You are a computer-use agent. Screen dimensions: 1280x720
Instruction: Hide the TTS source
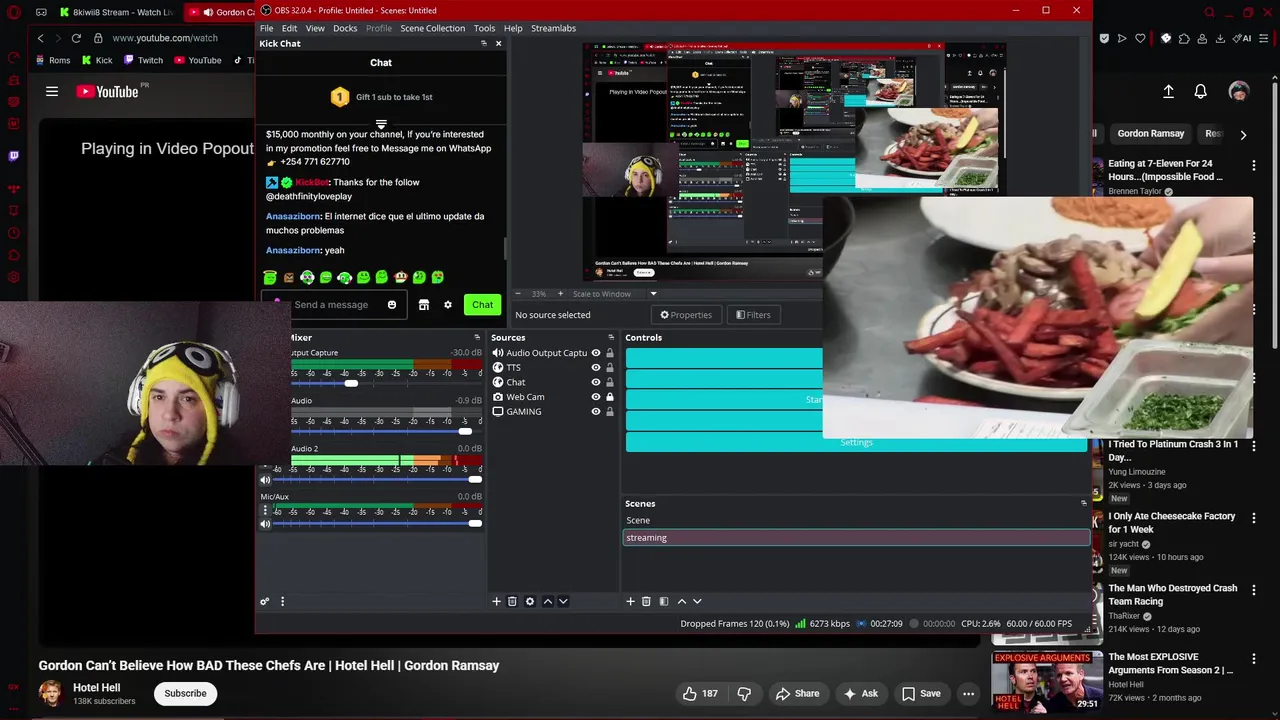(596, 367)
